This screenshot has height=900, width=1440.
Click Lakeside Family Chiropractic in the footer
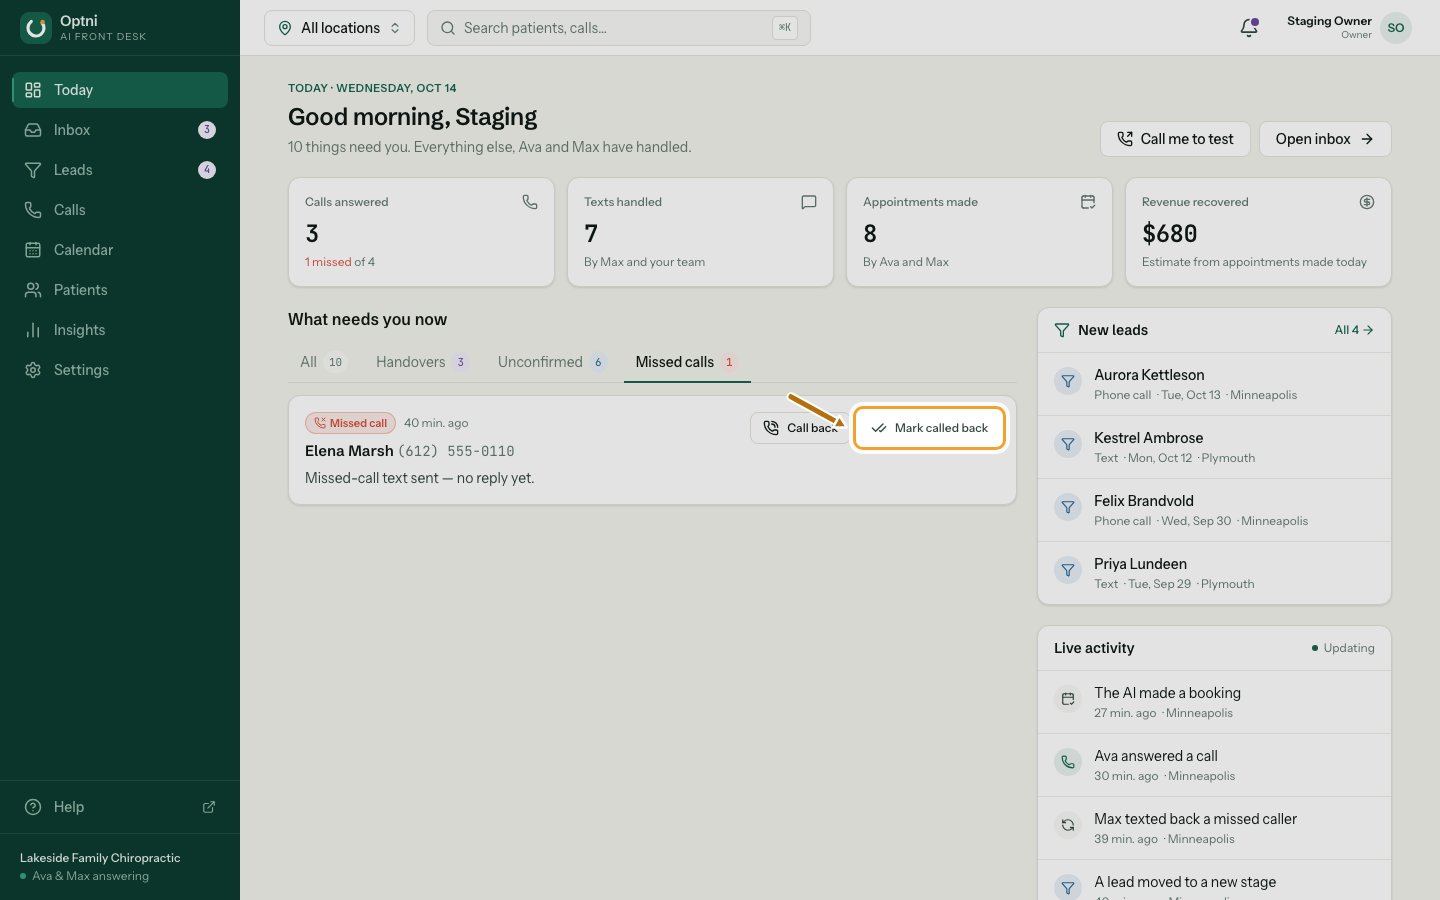click(100, 858)
